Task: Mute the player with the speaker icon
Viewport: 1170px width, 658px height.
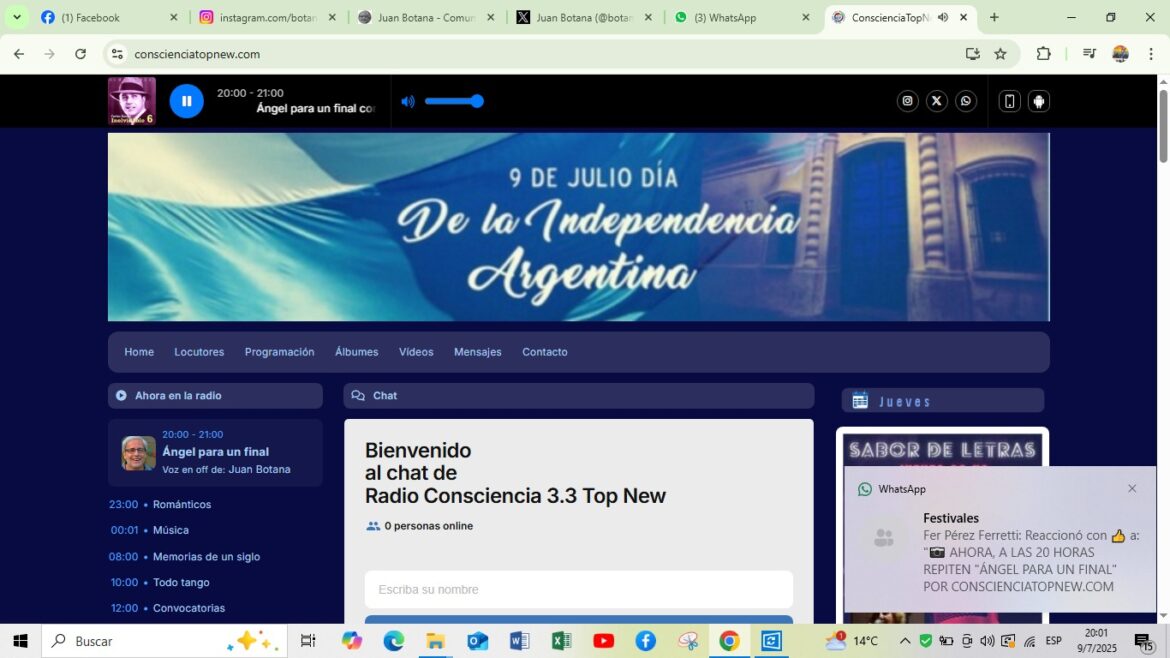Action: [408, 101]
